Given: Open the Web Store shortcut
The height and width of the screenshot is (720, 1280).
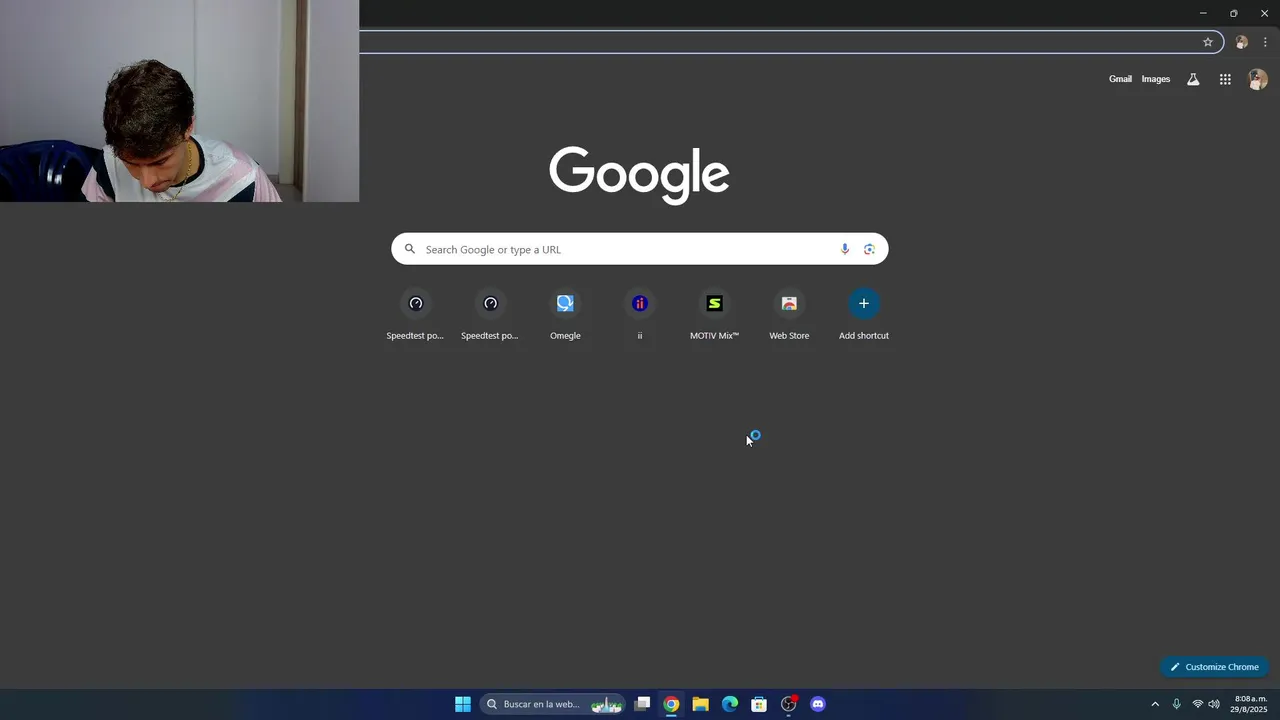Looking at the screenshot, I should pos(789,314).
